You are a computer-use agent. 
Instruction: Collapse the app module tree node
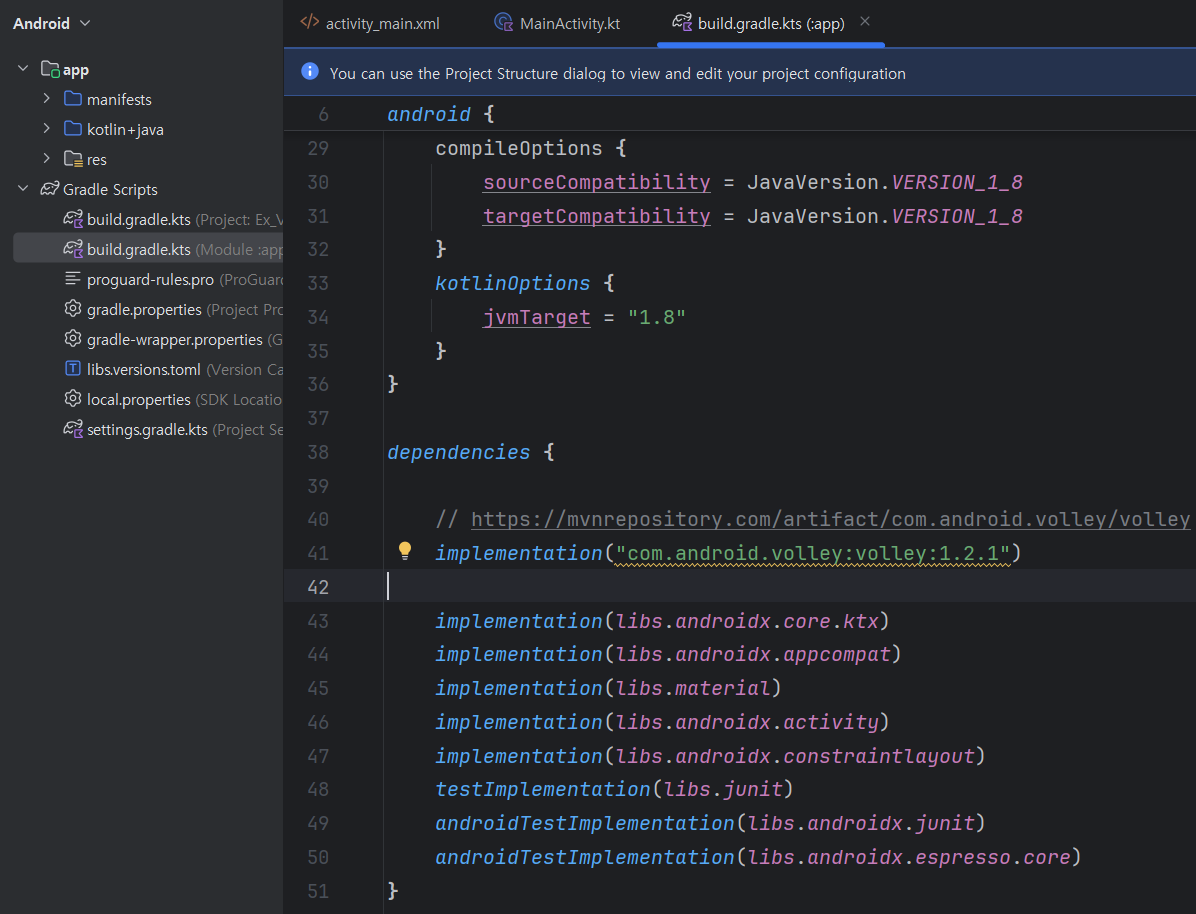pyautogui.click(x=23, y=69)
